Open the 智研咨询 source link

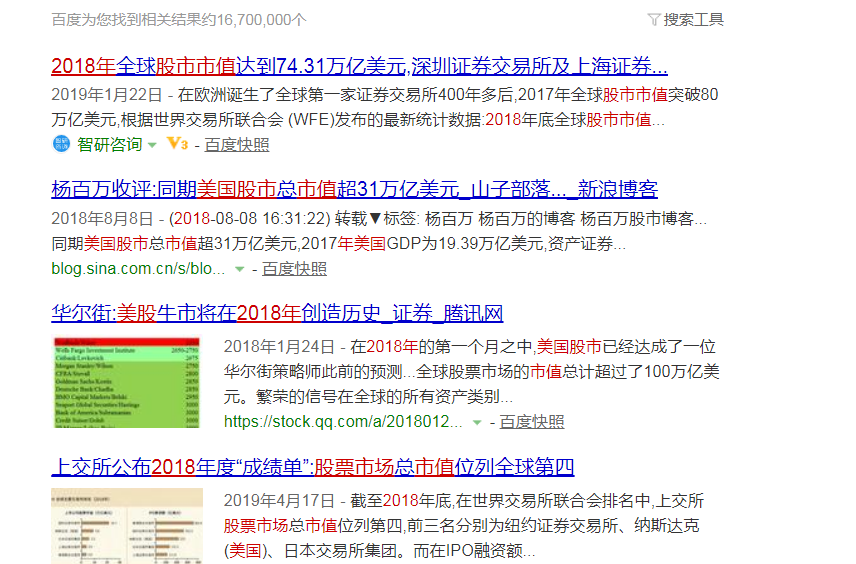[x=109, y=145]
